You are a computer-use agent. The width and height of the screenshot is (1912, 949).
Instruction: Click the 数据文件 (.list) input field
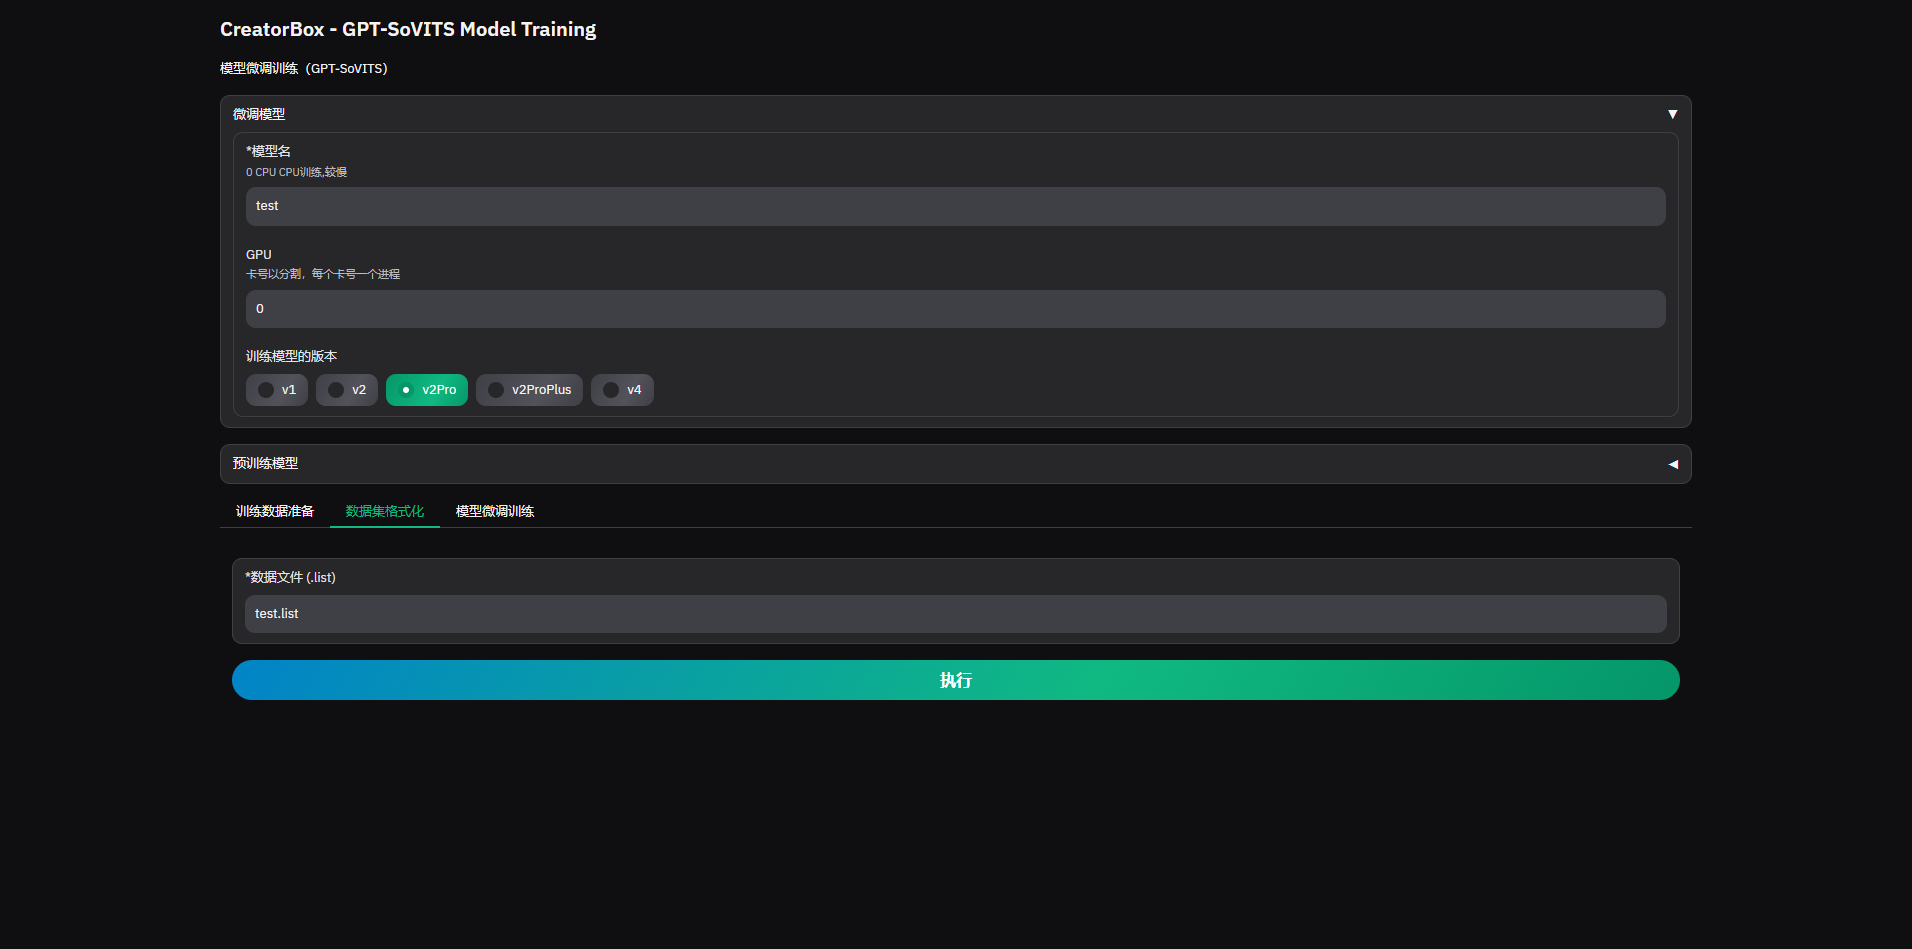[x=956, y=614]
